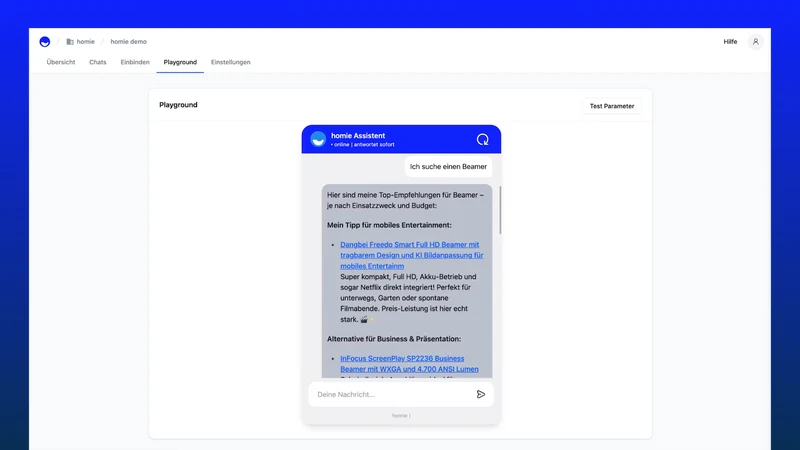
Task: Click 'Mein Tipp für mobiles Entertainment:' heading
Action: pos(389,225)
